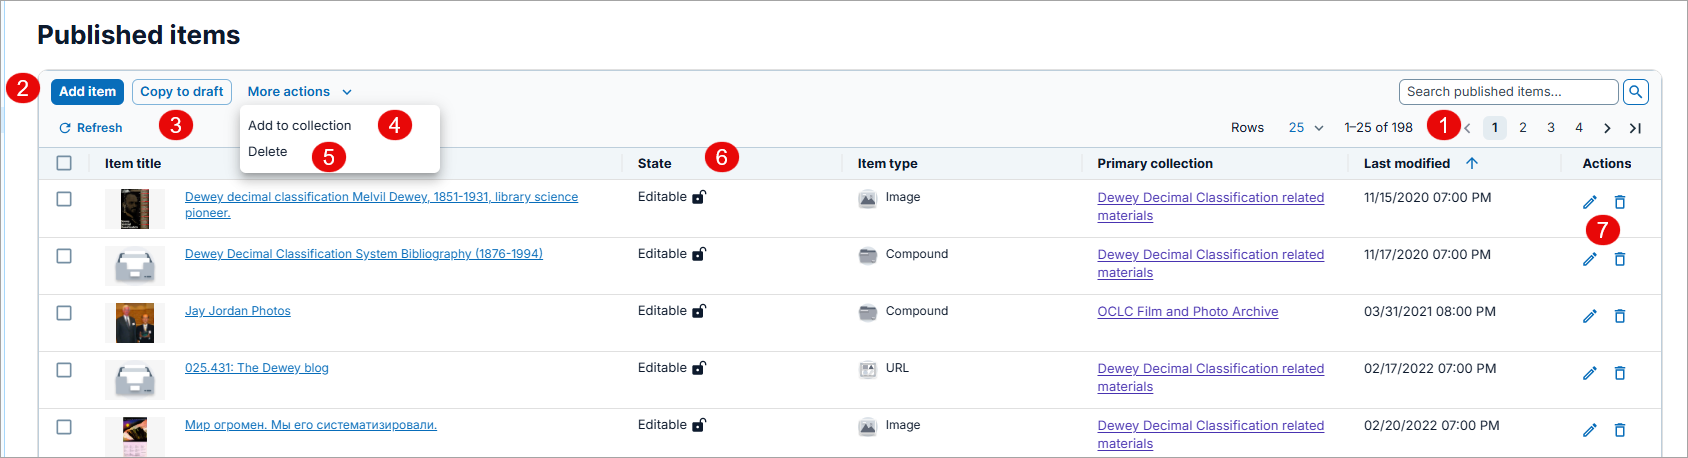Image resolution: width=1688 pixels, height=458 pixels.
Task: Click the Image type icon in first row
Action: 868,198
